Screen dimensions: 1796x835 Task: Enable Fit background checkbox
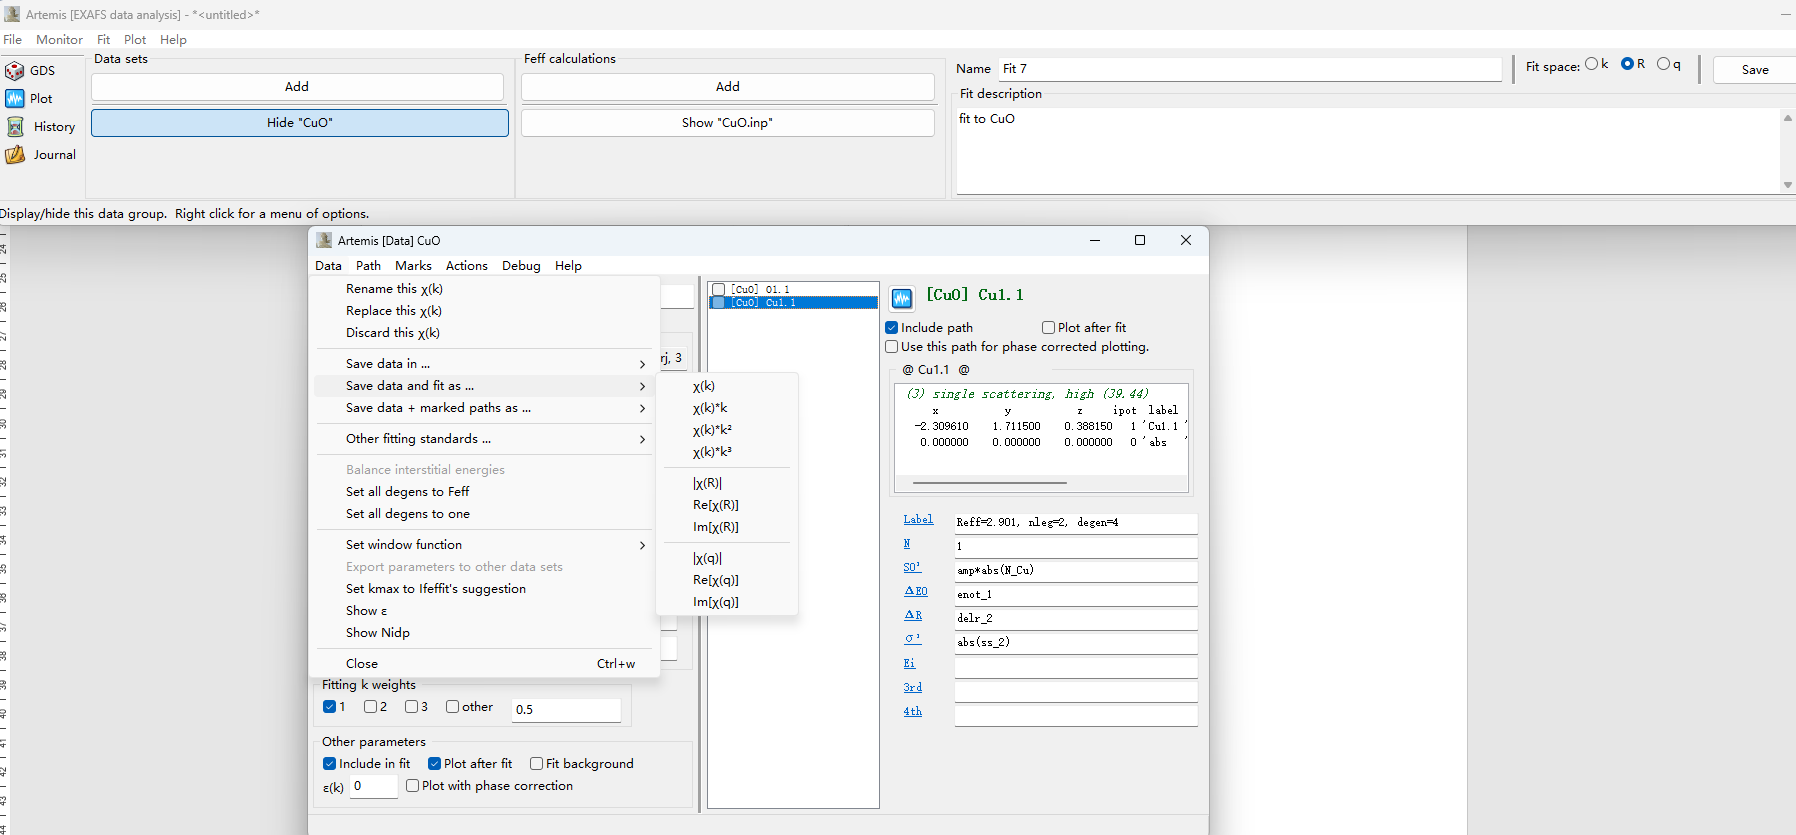[537, 764]
